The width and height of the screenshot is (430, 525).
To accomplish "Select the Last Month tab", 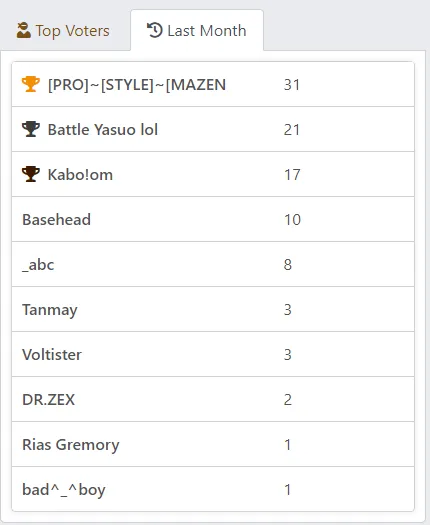I will tap(197, 30).
